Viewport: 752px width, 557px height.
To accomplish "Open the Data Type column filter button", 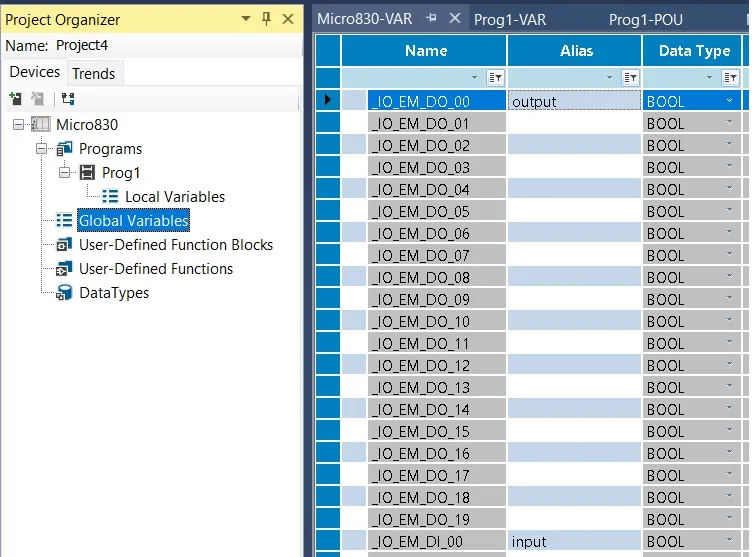I will click(730, 78).
